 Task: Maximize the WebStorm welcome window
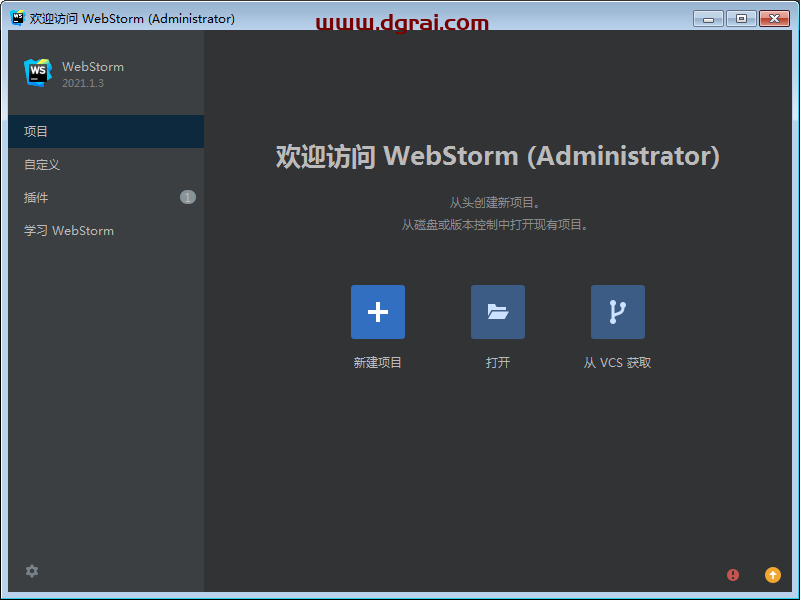click(x=741, y=19)
